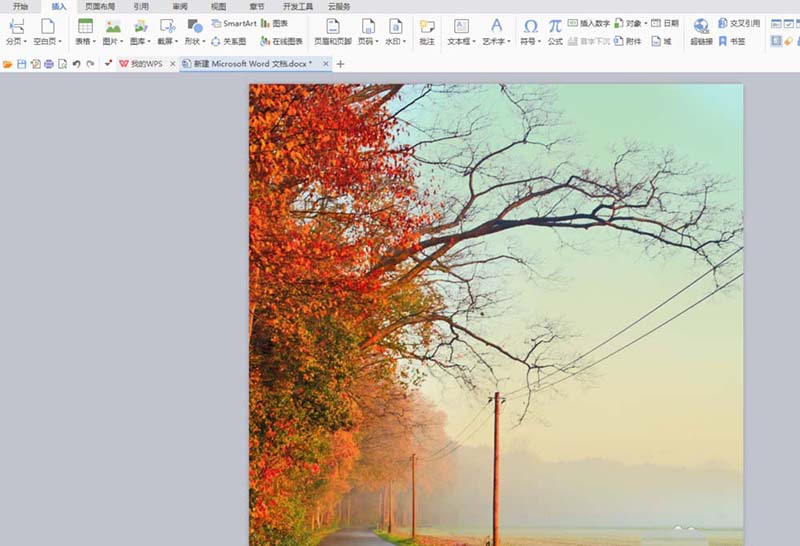Close the 新建 Microsoft Word 文档.docx tab
800x546 pixels.
click(x=326, y=64)
